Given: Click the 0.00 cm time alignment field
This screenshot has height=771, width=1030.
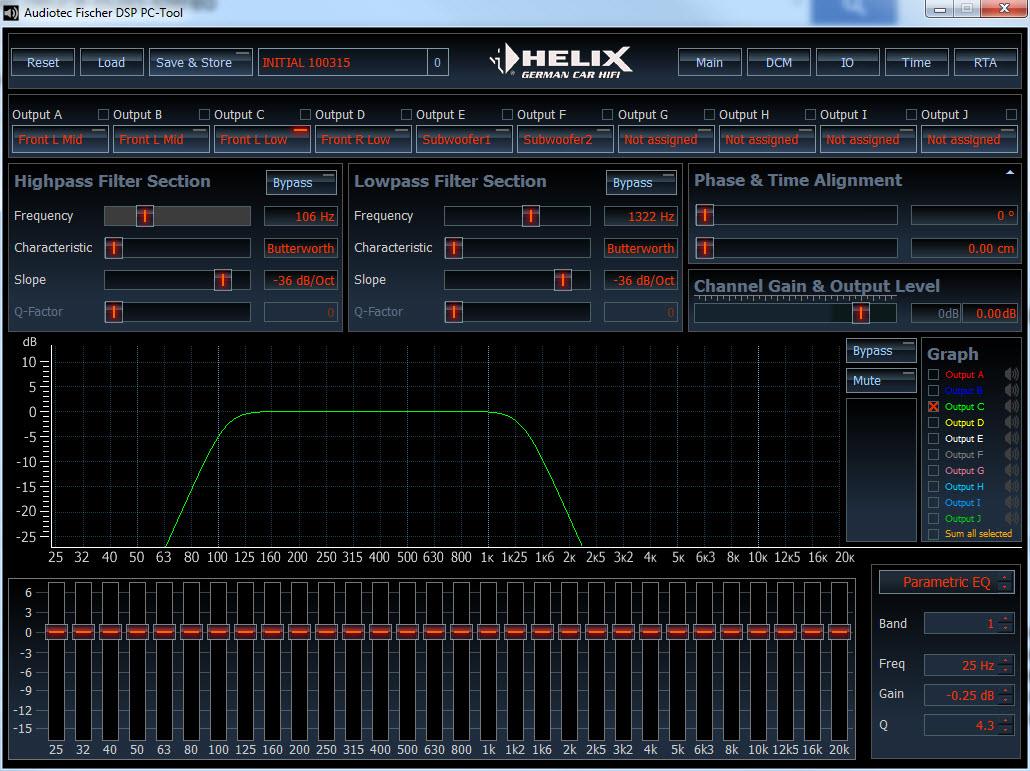Looking at the screenshot, I should [964, 248].
